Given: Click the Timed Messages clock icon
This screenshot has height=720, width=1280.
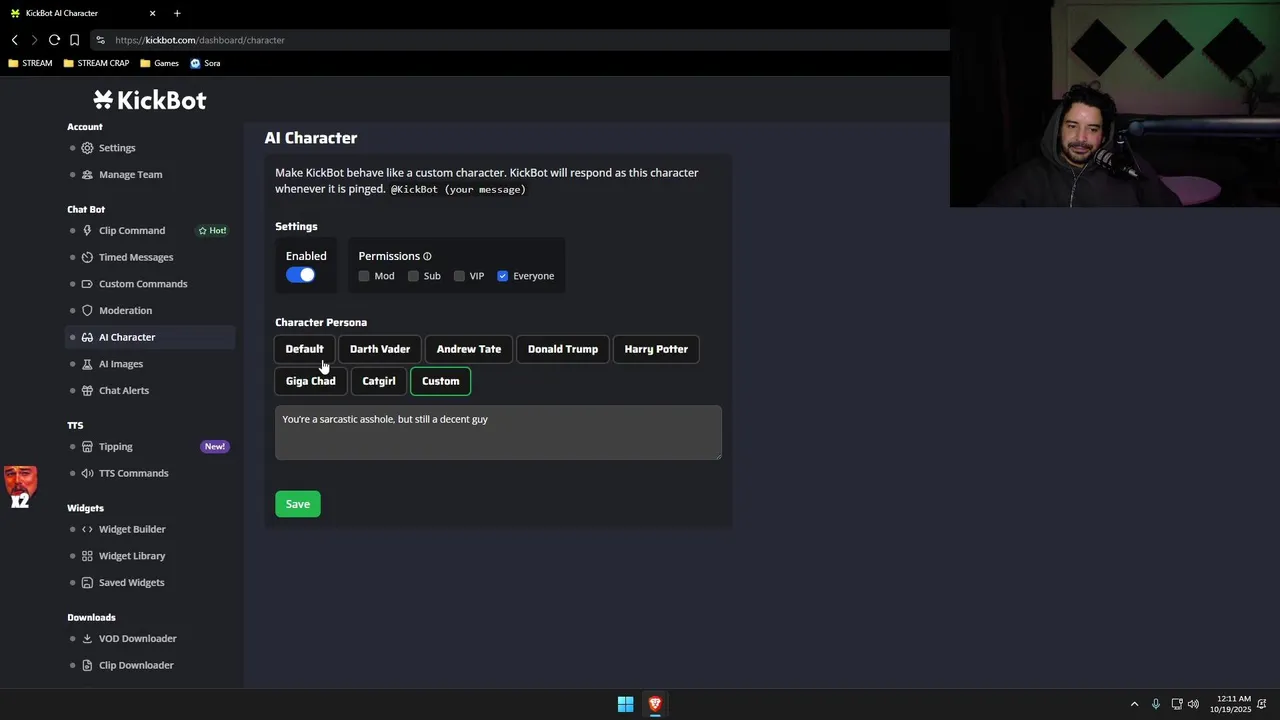Looking at the screenshot, I should (x=87, y=258).
